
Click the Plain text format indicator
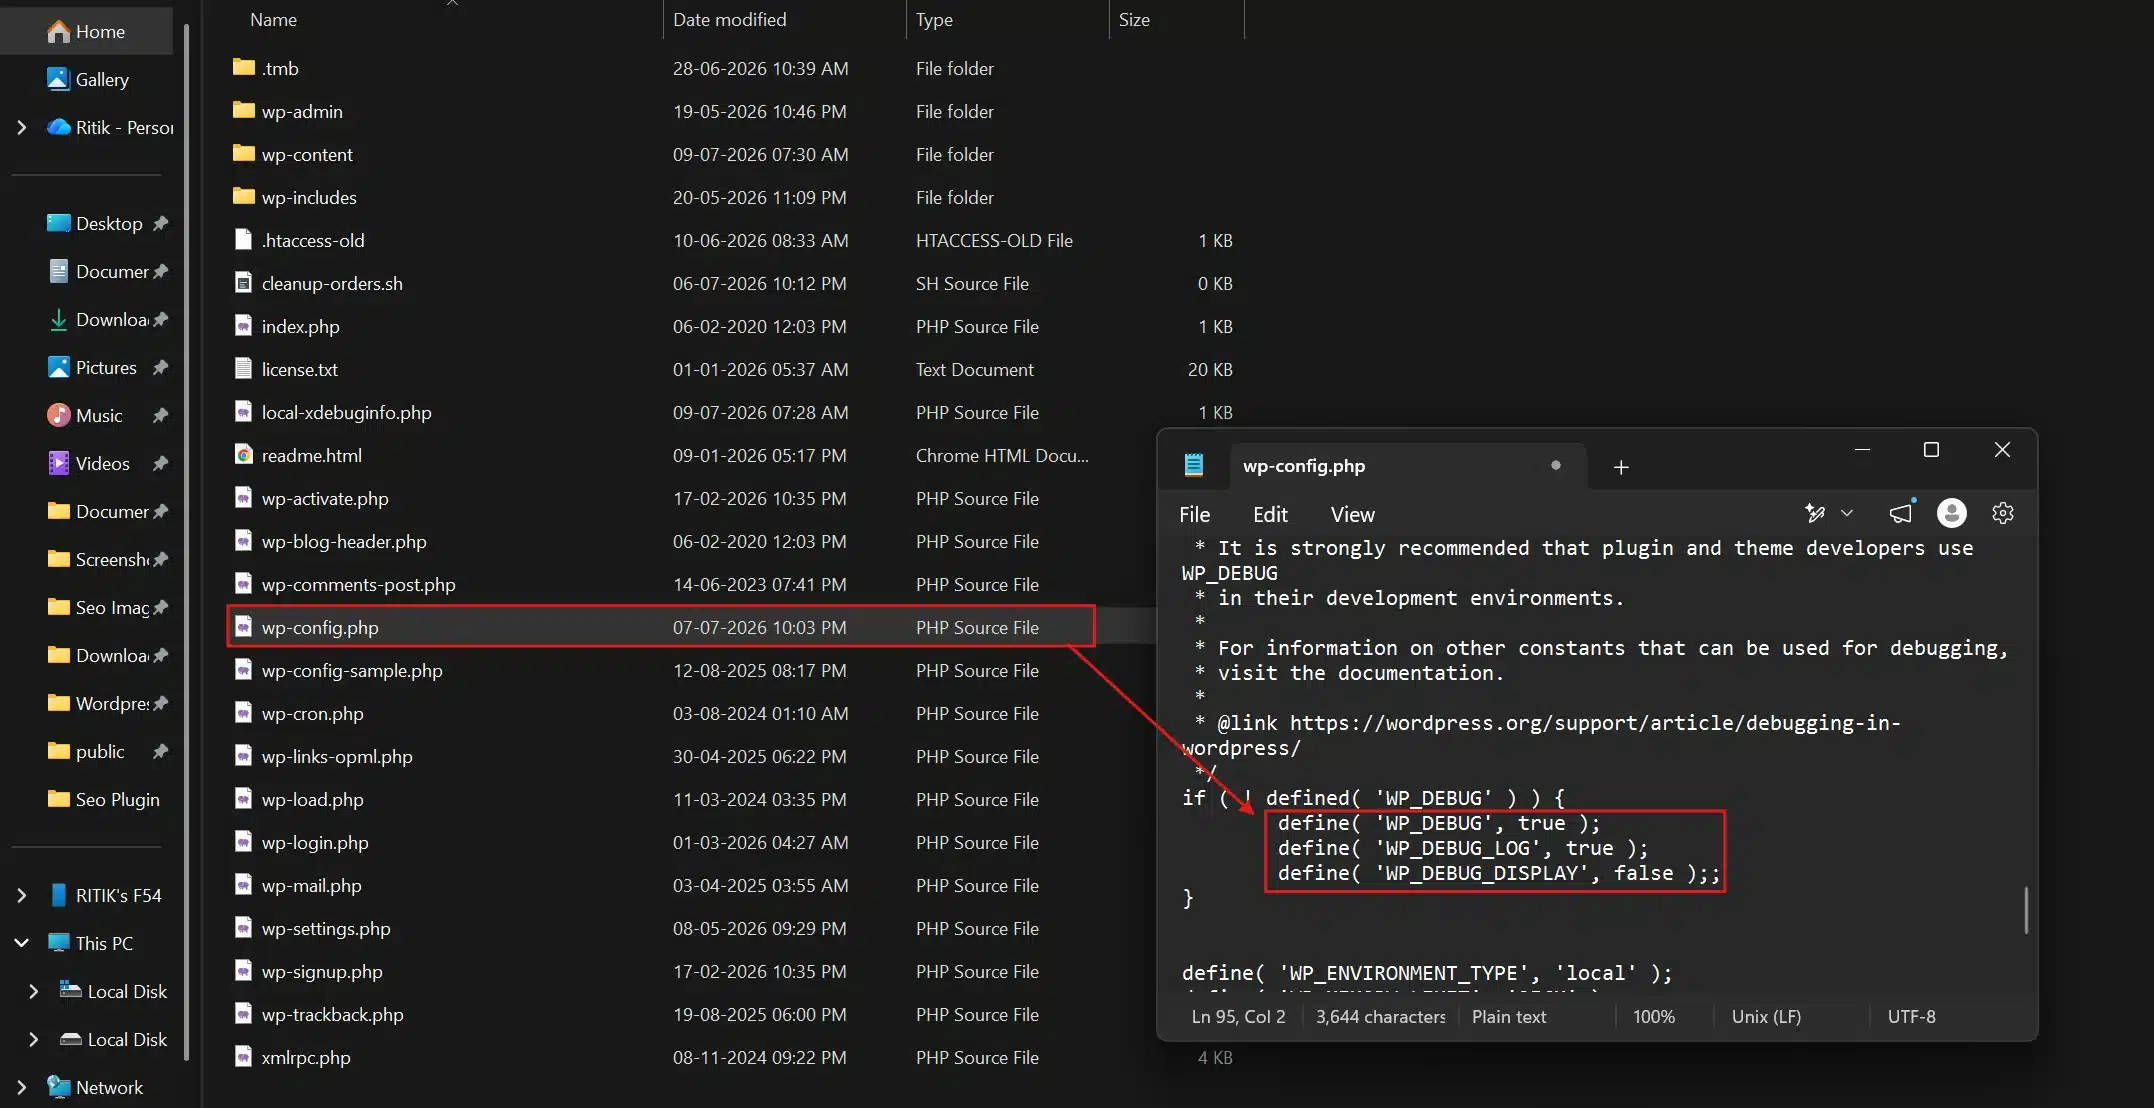1509,1017
